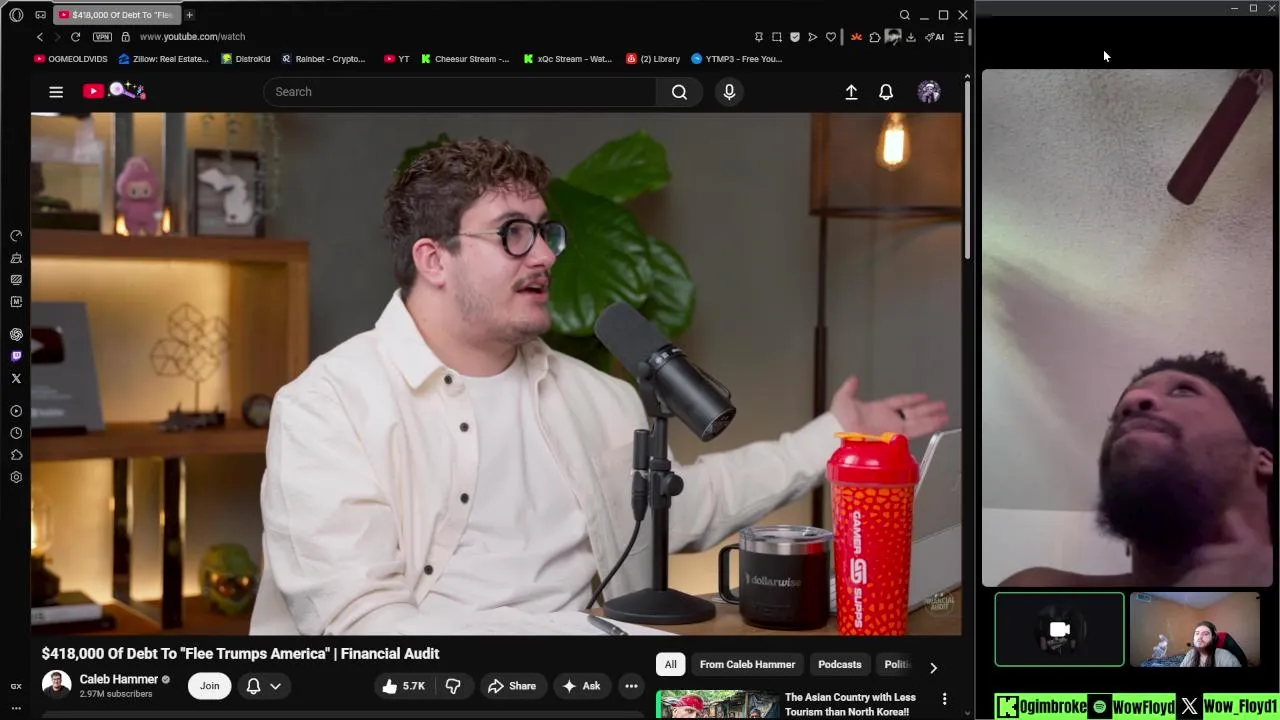Viewport: 1280px width, 720px height.
Task: Open a new browser tab with plus button
Action: click(x=189, y=15)
